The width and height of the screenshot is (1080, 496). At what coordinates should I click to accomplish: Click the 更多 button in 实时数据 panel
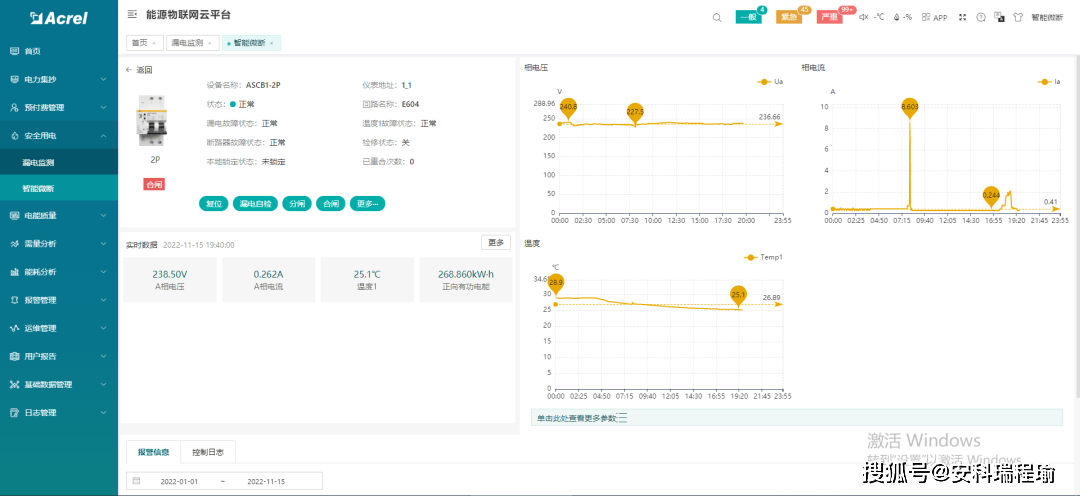[496, 242]
